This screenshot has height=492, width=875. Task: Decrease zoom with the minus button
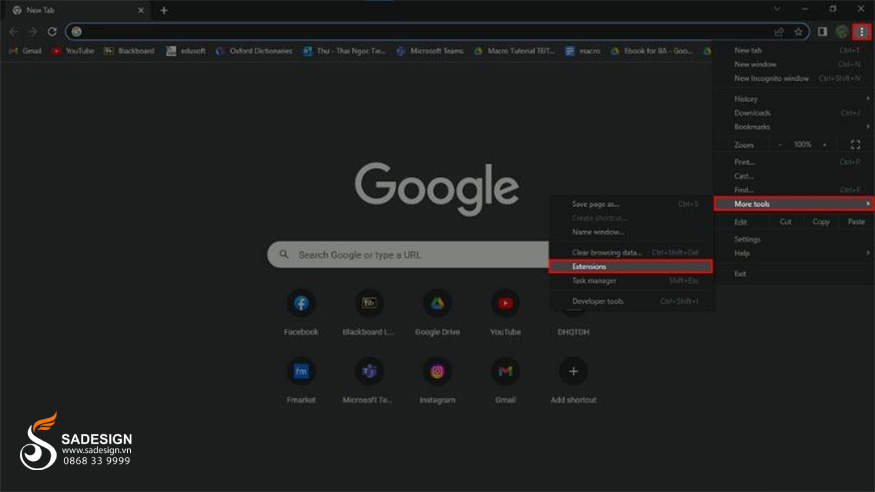point(780,144)
